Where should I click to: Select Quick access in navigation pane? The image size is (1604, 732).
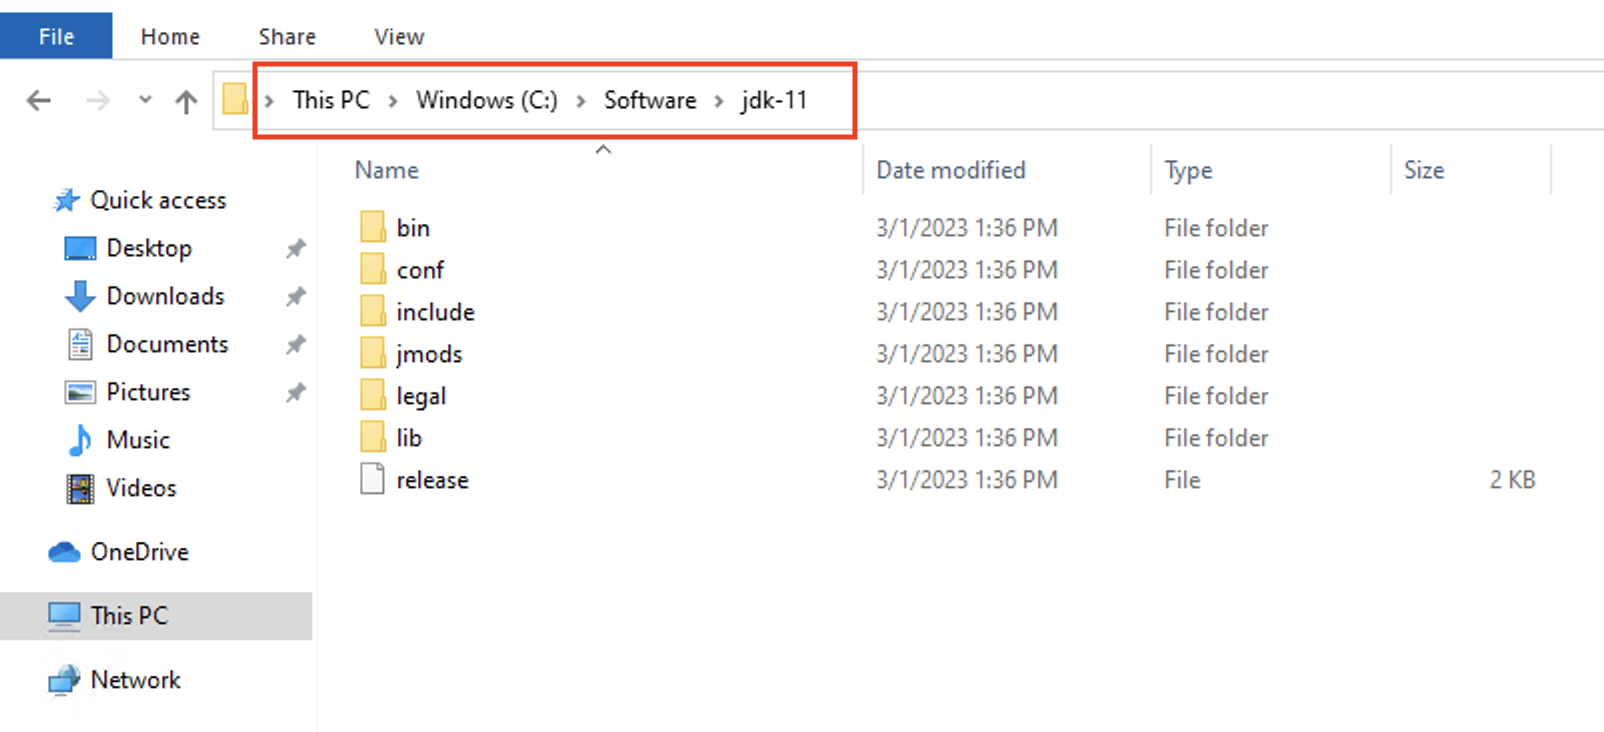pyautogui.click(x=158, y=200)
